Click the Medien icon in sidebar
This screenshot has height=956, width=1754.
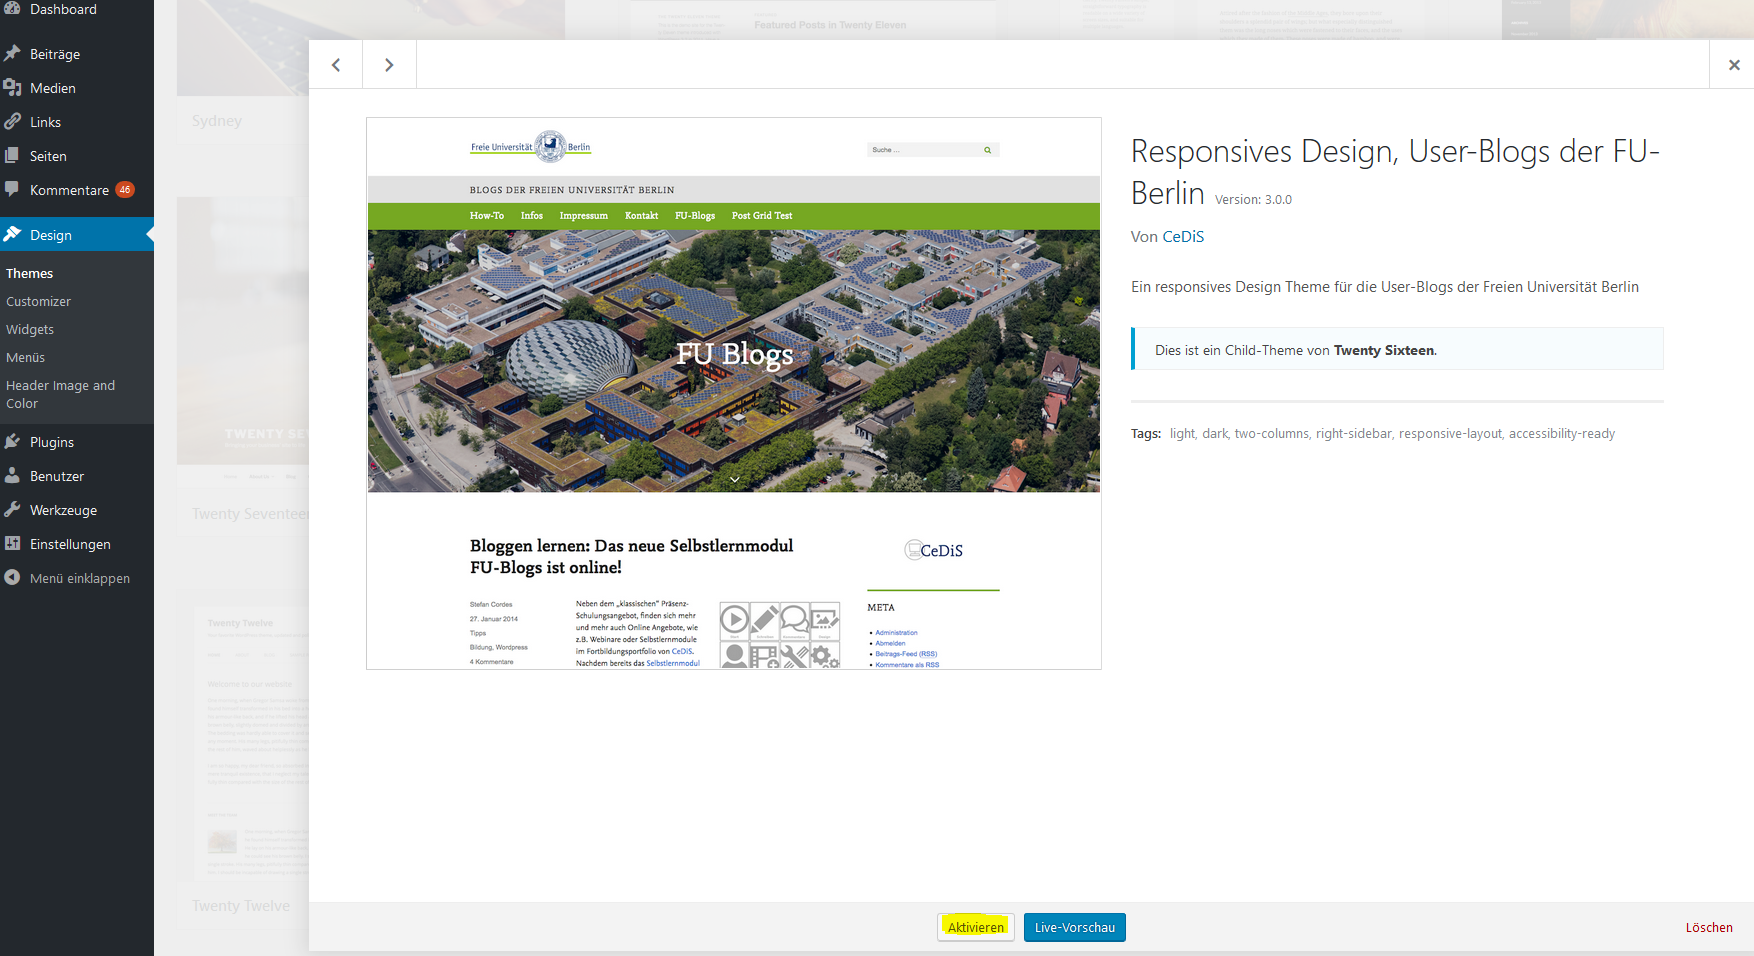click(x=12, y=88)
